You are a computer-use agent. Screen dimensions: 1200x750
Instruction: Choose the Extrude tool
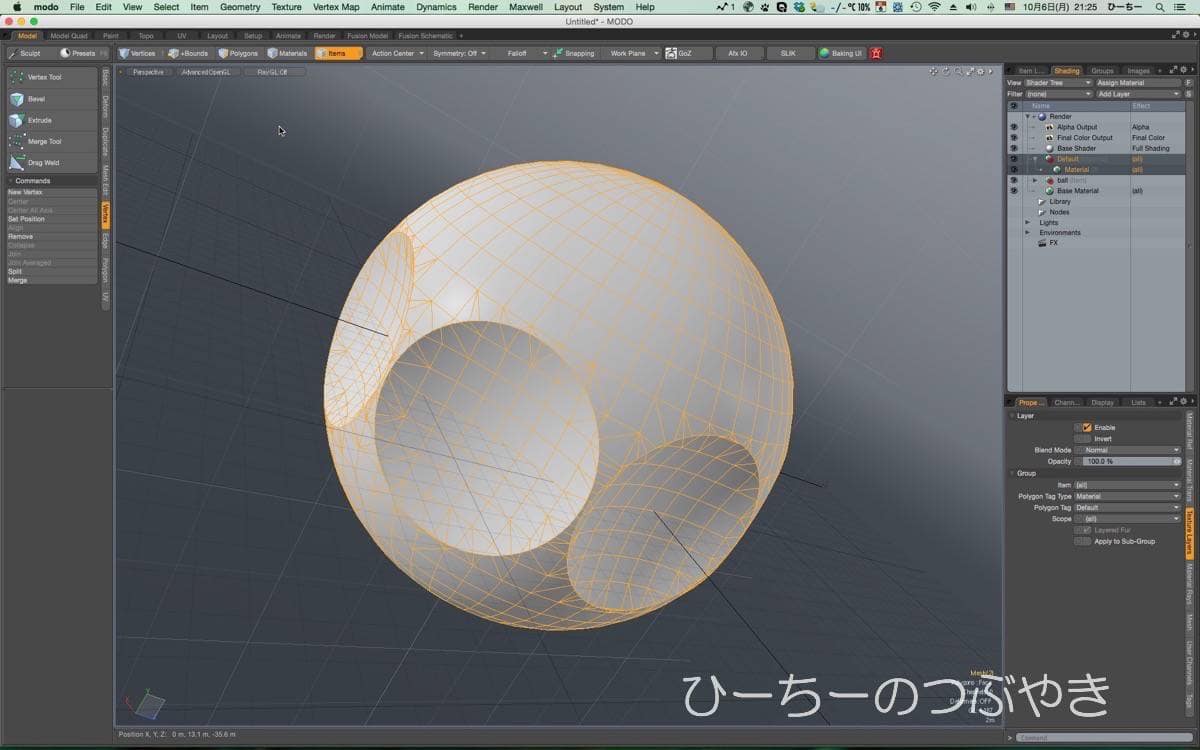point(39,120)
